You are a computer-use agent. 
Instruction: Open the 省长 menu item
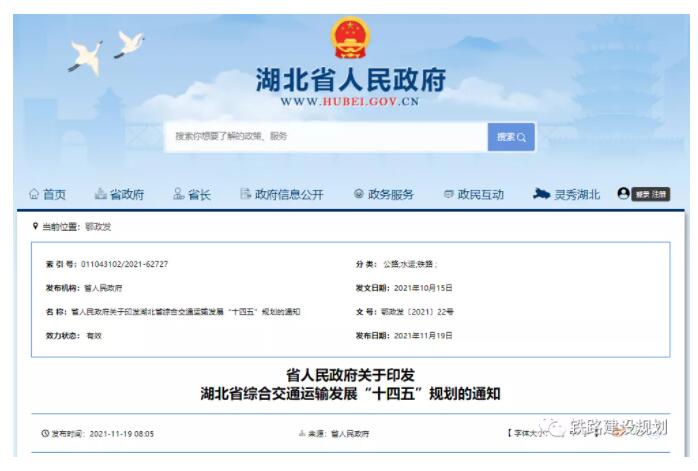[x=199, y=195]
